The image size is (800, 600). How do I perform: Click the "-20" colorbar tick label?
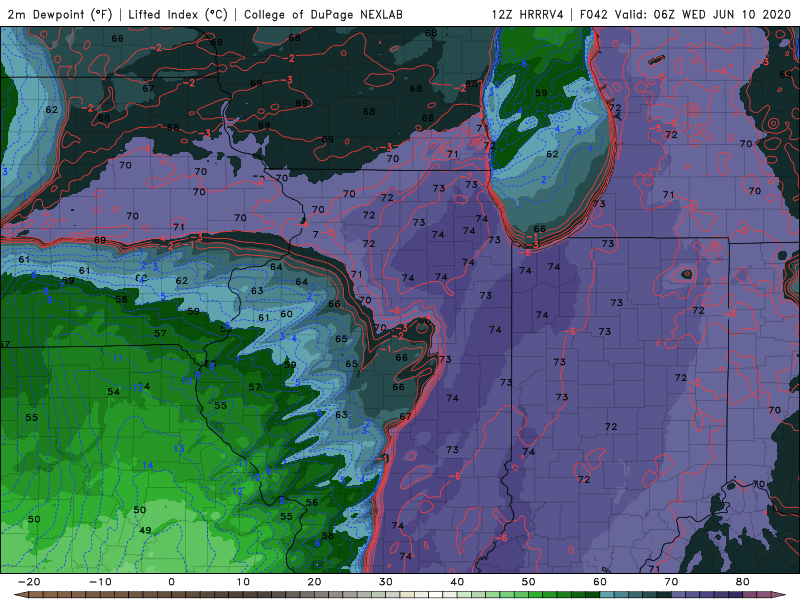(29, 582)
